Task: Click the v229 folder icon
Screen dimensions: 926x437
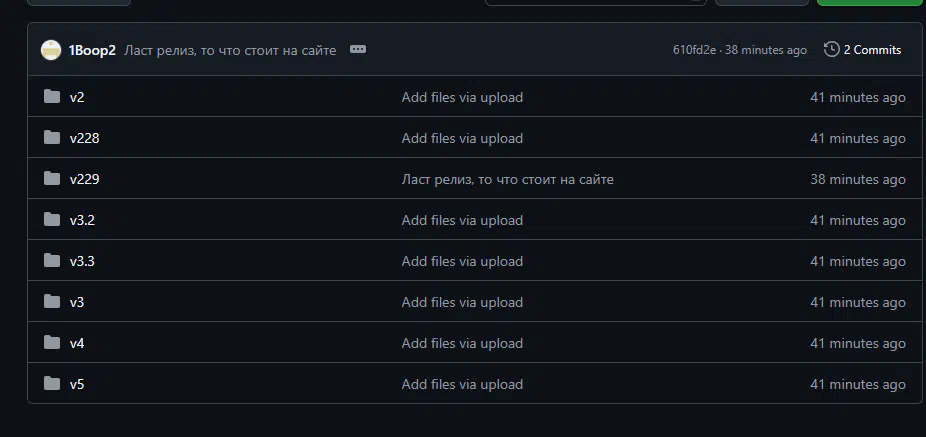Action: [52, 179]
